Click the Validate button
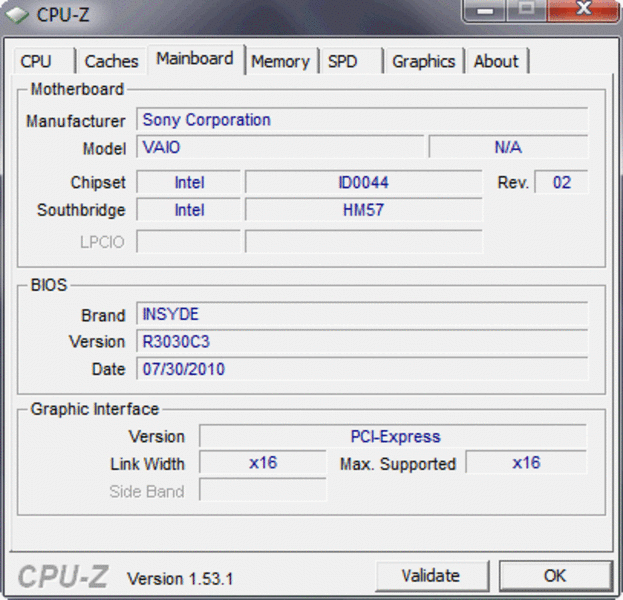The height and width of the screenshot is (600, 623). [431, 576]
